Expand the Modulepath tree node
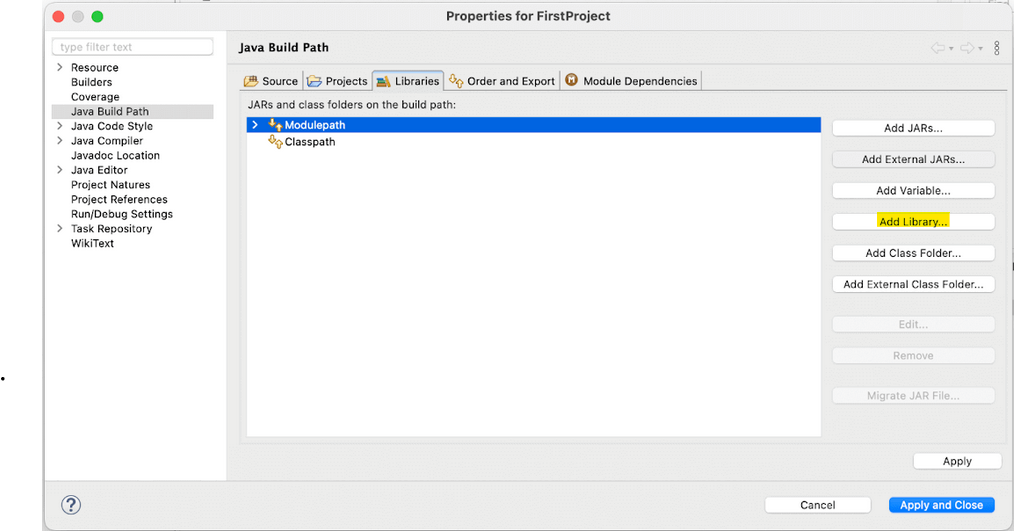1014x531 pixels. point(255,125)
